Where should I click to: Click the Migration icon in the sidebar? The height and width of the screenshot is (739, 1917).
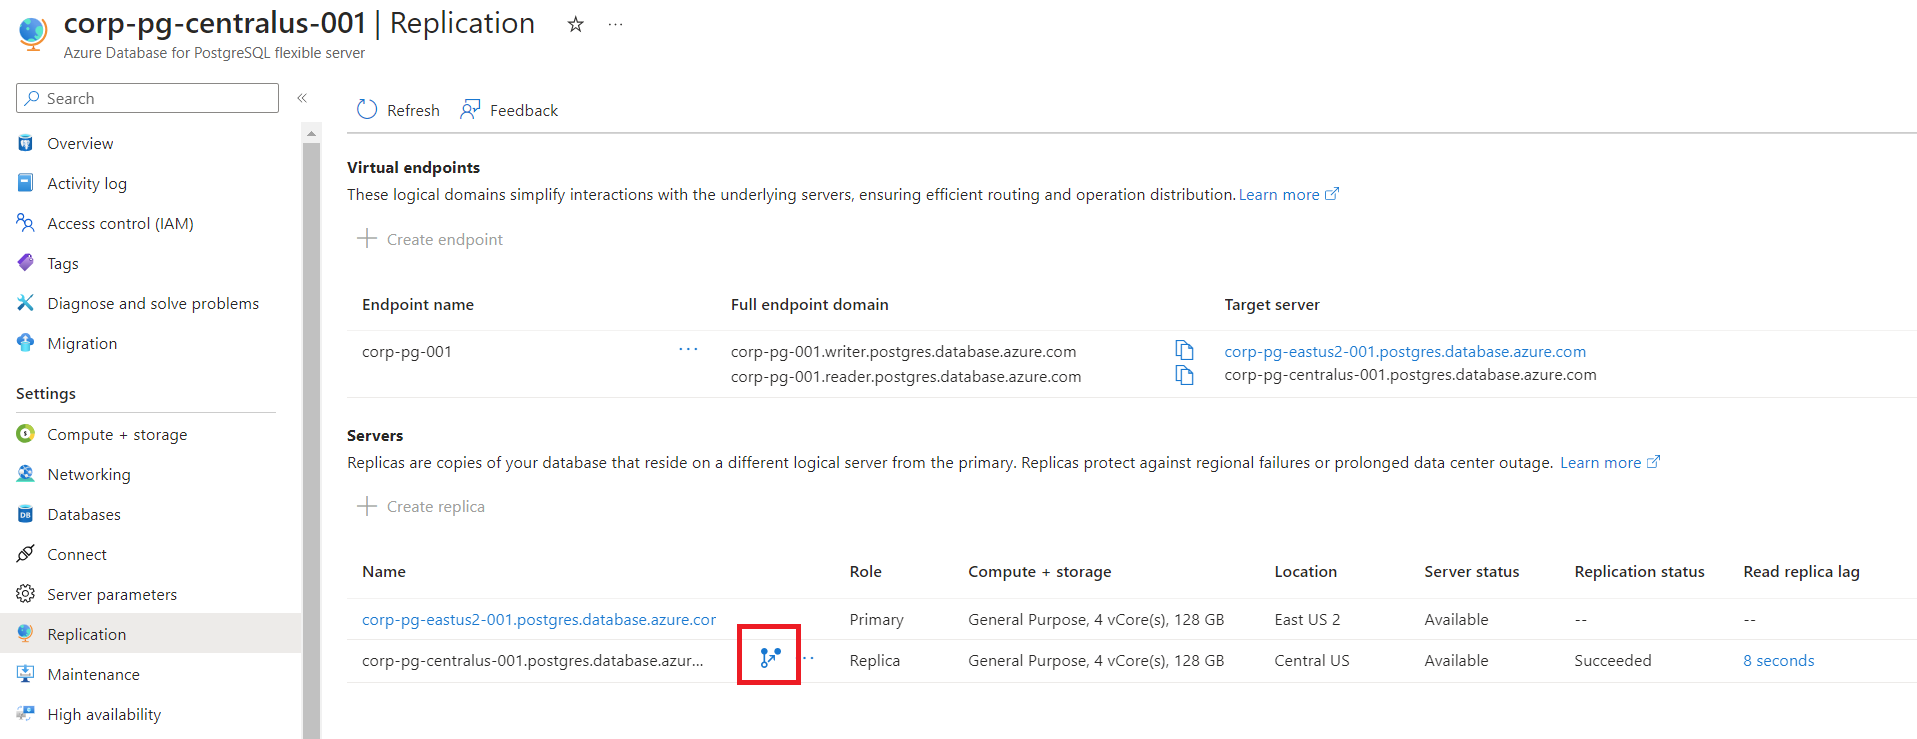click(x=26, y=343)
